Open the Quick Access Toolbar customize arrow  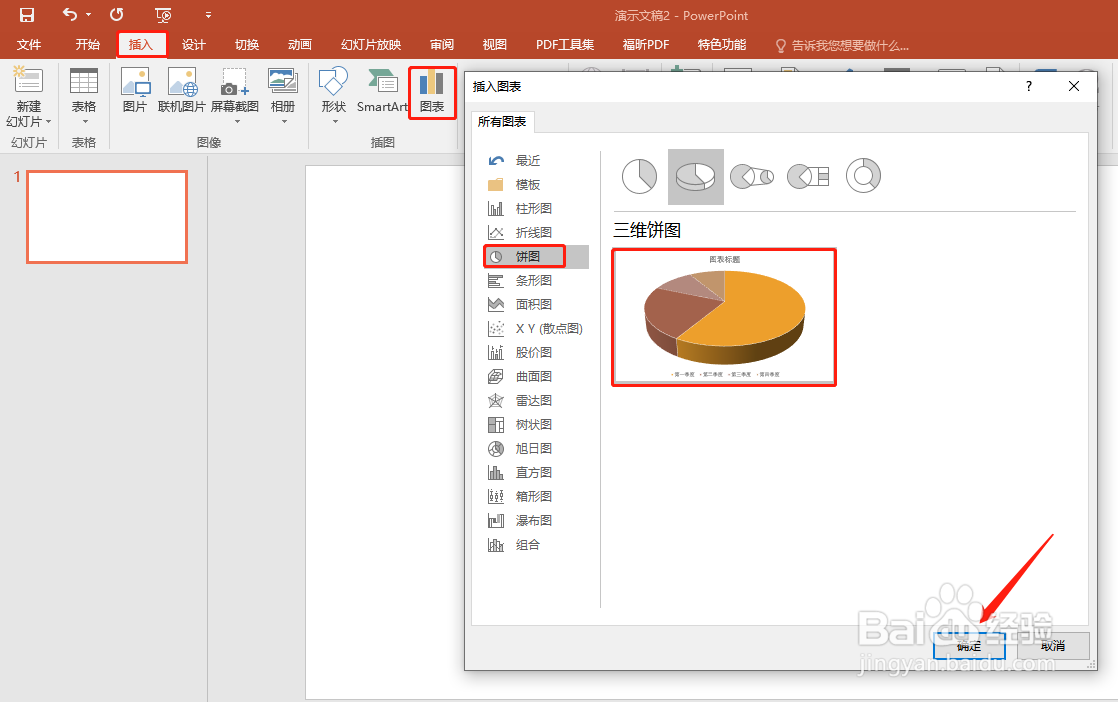coord(208,15)
